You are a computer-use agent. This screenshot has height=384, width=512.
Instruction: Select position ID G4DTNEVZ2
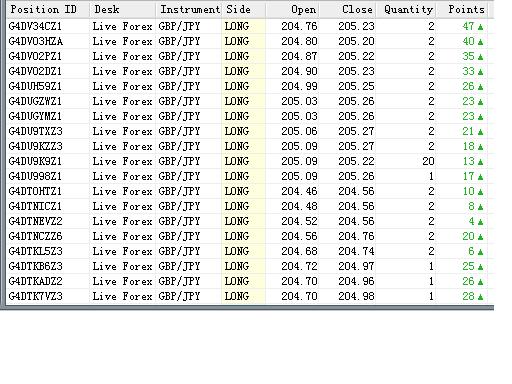point(35,221)
